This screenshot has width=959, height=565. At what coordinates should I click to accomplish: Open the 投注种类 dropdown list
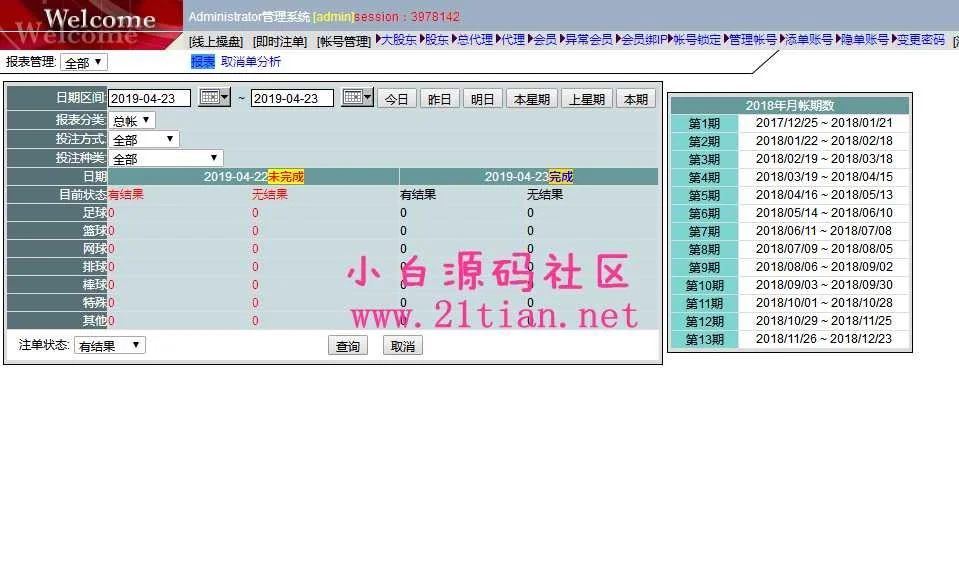(x=165, y=159)
